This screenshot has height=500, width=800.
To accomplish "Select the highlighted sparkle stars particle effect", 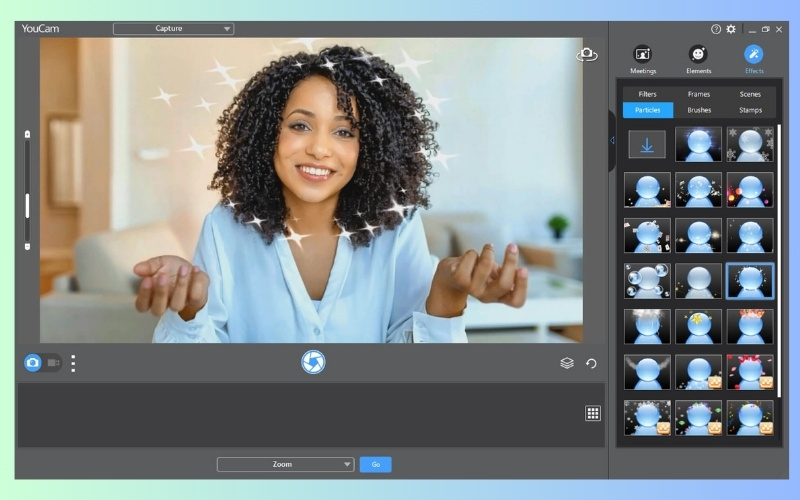I will coord(750,281).
